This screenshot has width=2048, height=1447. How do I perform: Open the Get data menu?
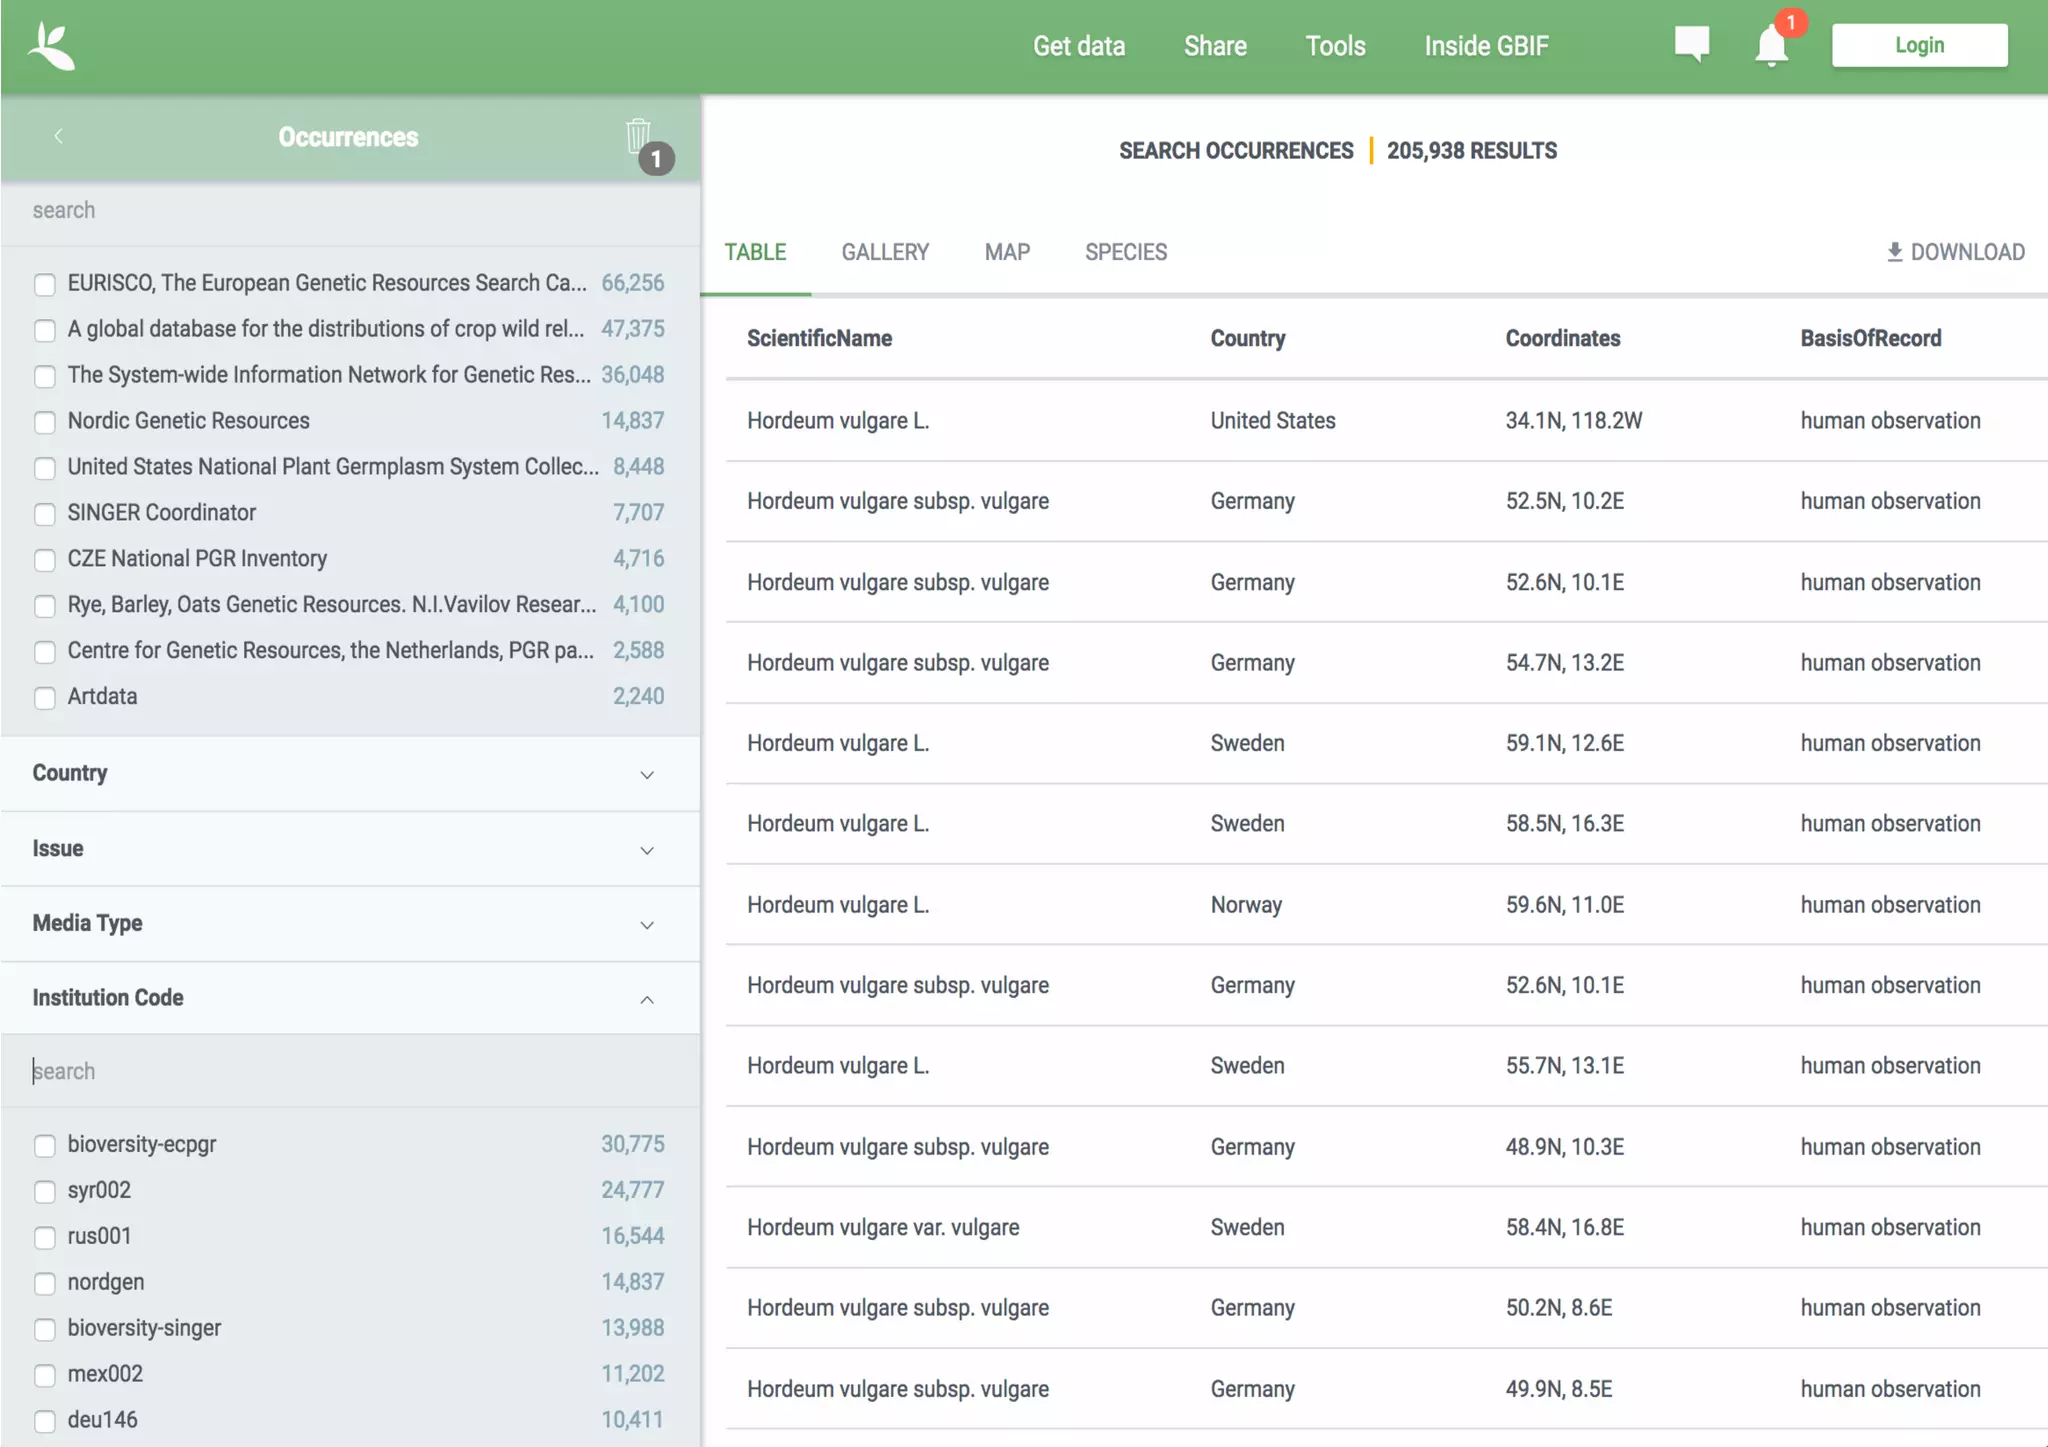coord(1078,46)
